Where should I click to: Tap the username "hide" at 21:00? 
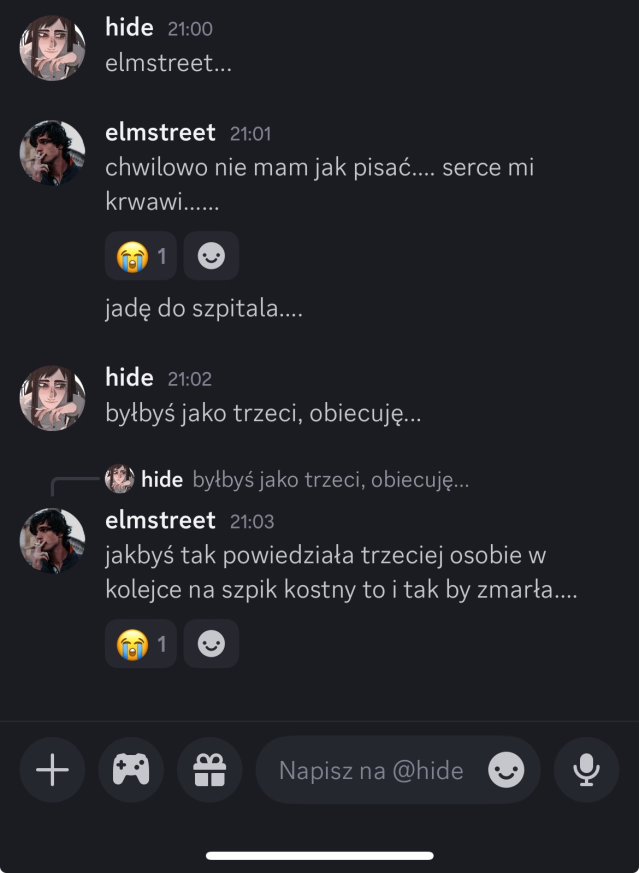pyautogui.click(x=129, y=29)
